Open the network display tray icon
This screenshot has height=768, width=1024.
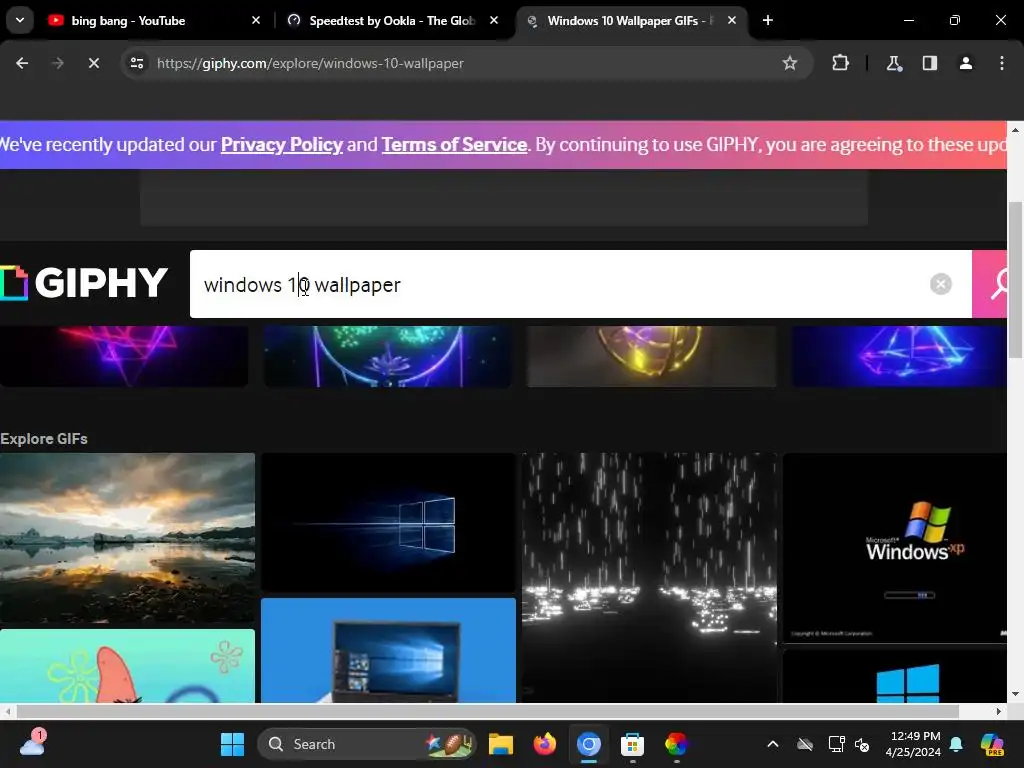[x=837, y=744]
